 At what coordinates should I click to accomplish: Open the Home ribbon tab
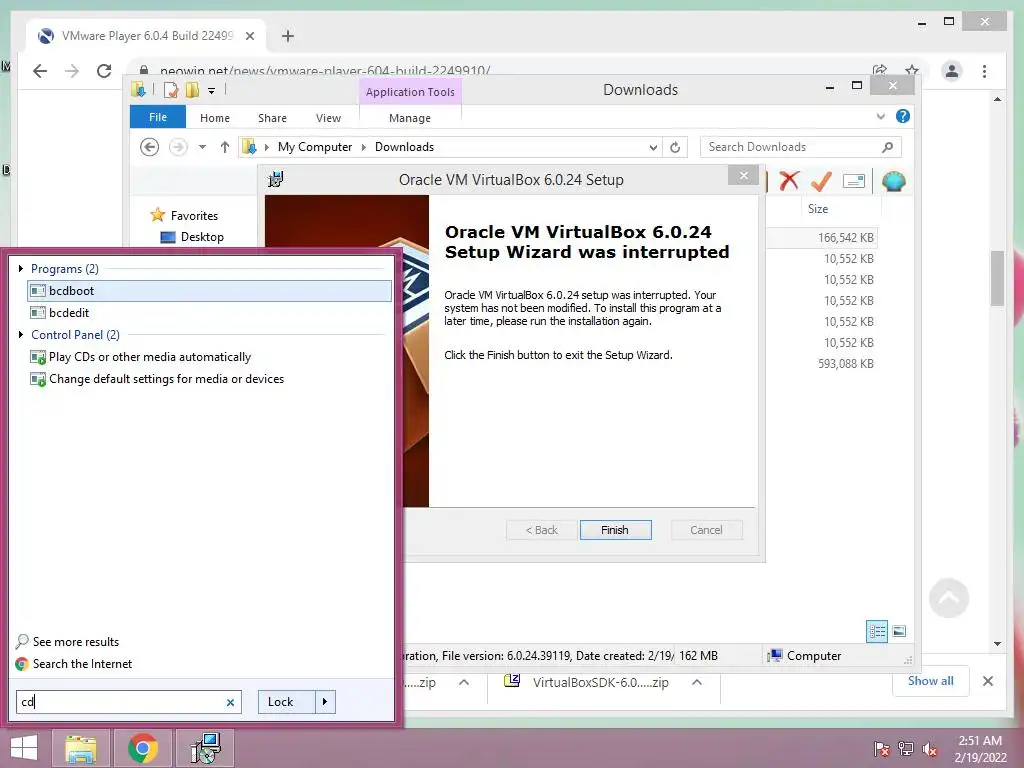pos(215,118)
